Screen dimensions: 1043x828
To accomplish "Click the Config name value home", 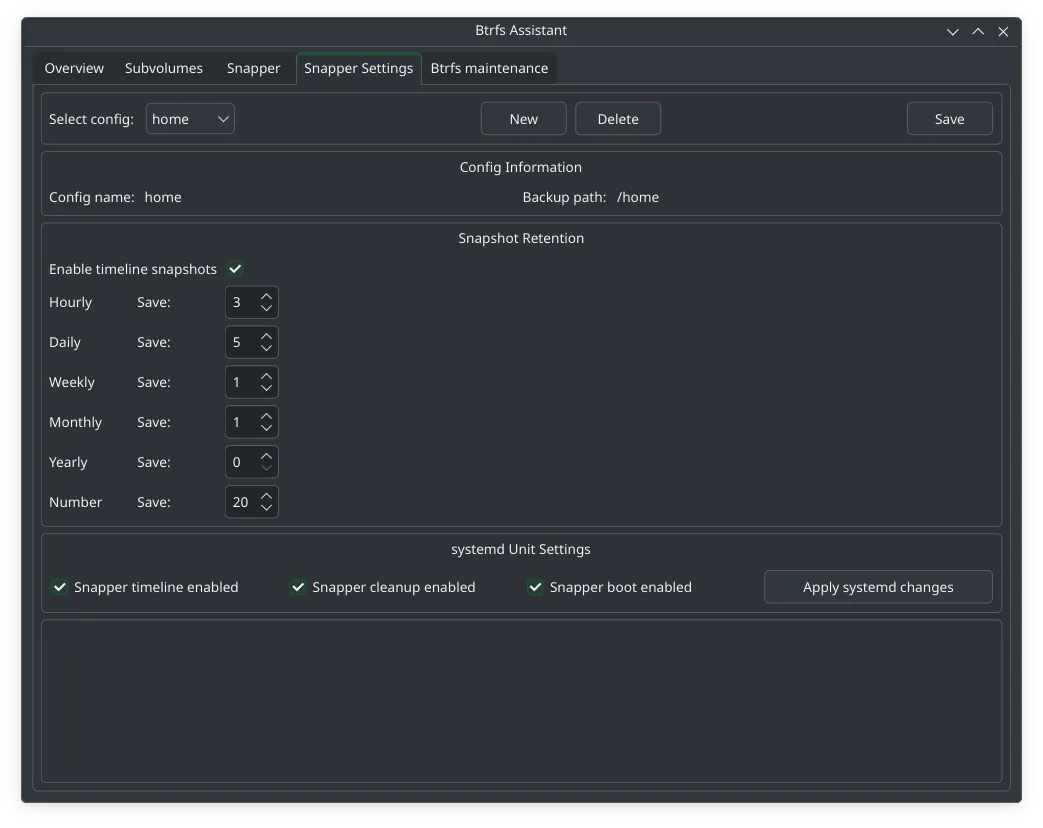I will tap(163, 198).
